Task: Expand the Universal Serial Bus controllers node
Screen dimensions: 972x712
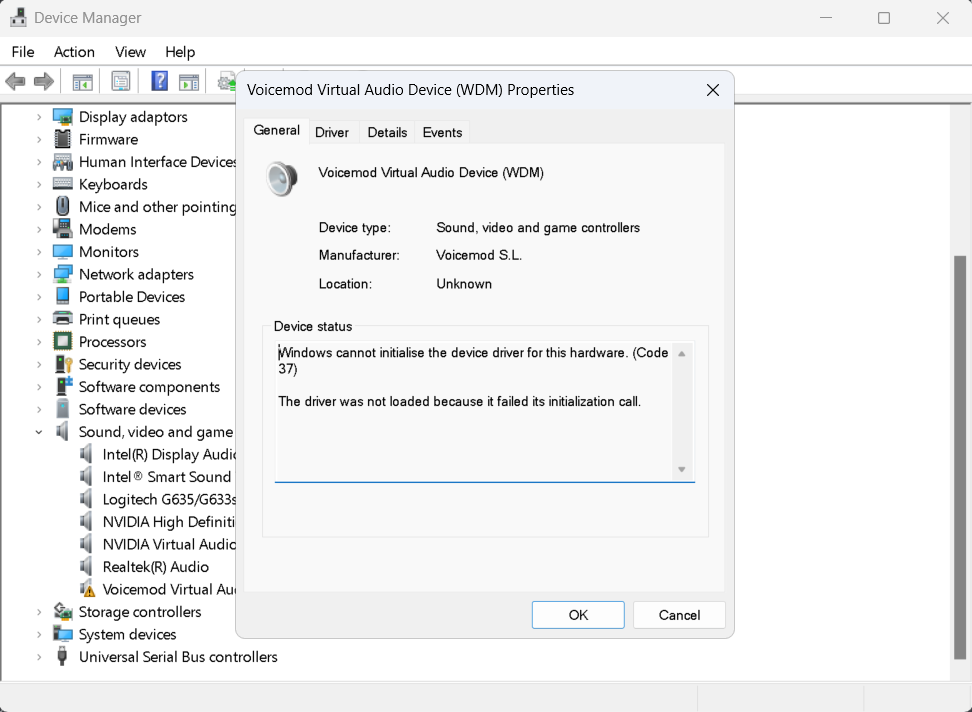Action: pos(39,657)
